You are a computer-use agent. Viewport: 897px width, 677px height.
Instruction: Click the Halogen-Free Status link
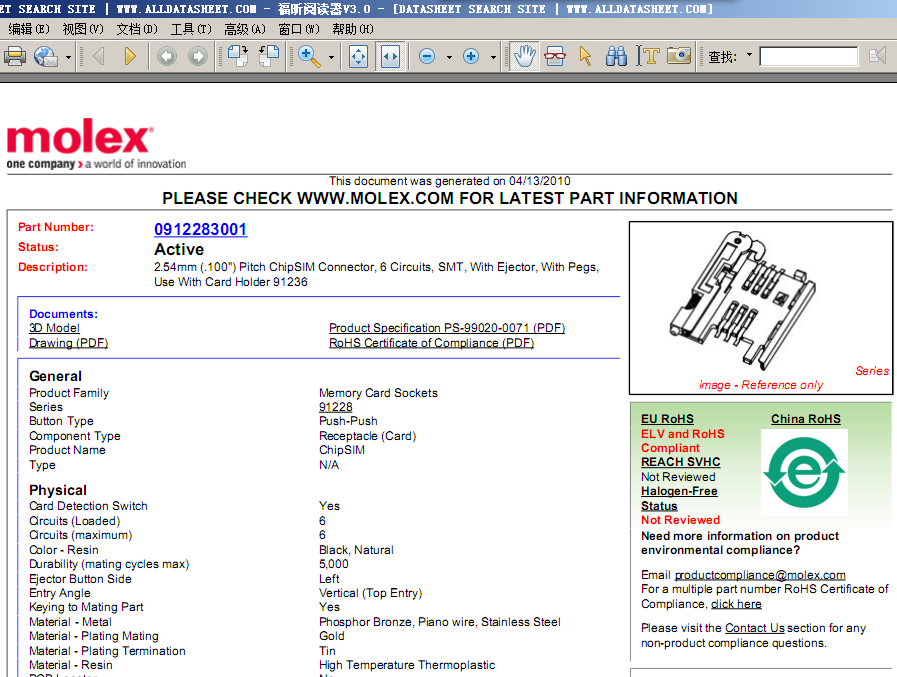(x=679, y=498)
